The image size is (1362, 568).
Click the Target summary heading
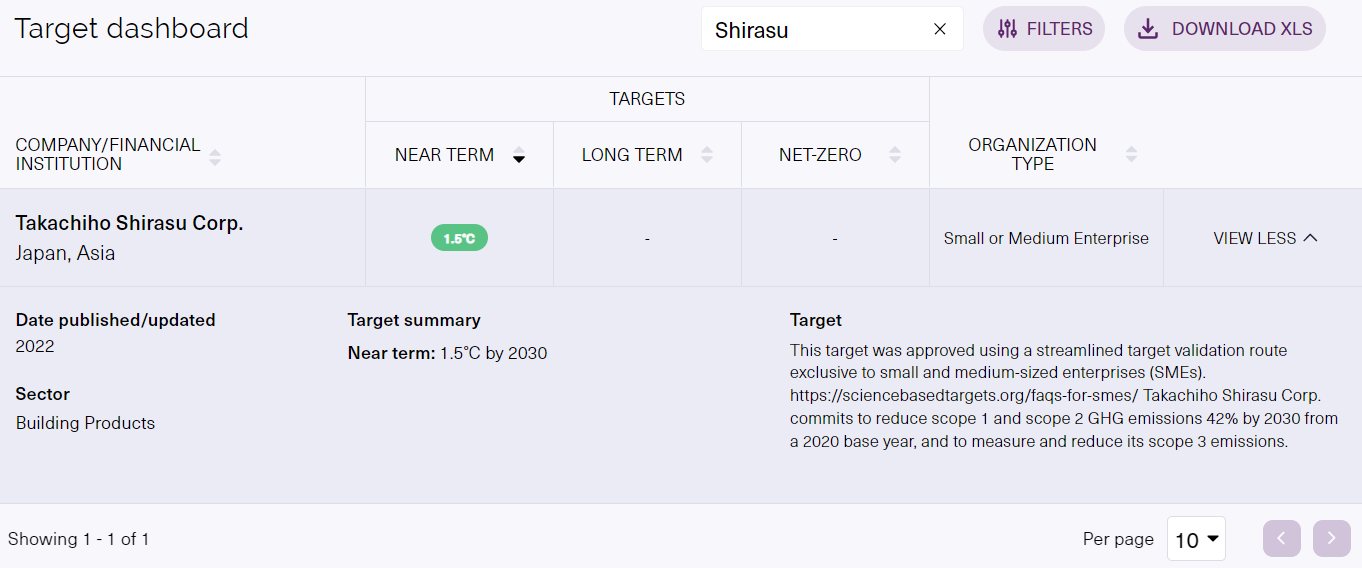coord(414,320)
